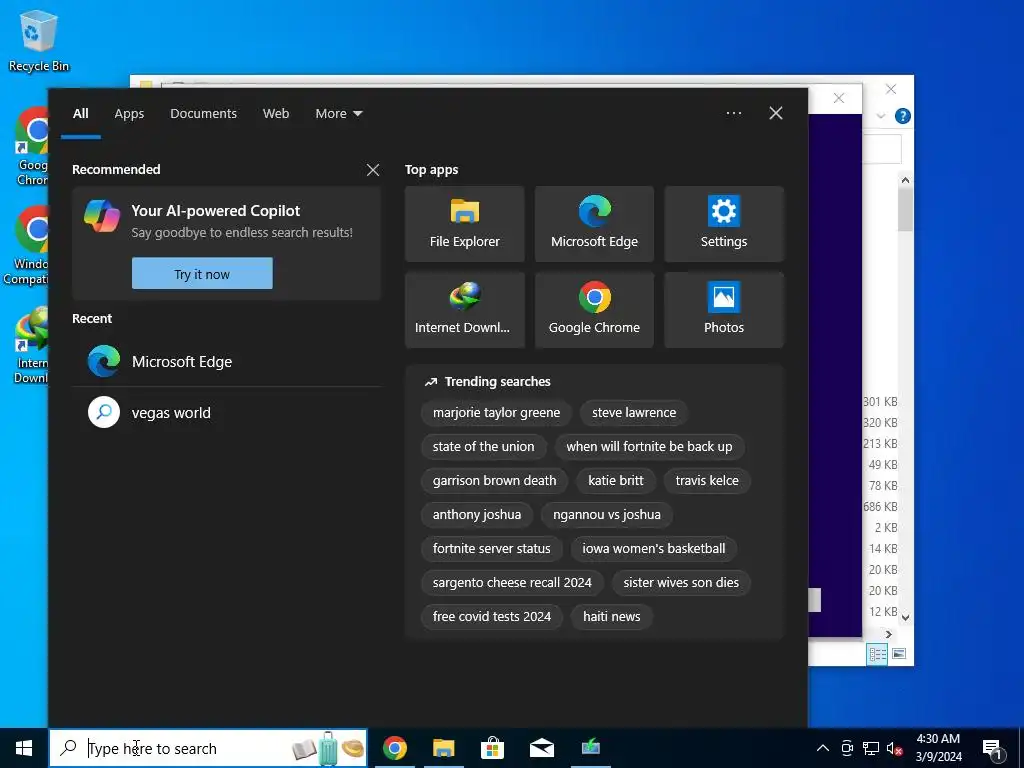The image size is (1024, 768).
Task: Switch File Explorer to large icons view
Action: pos(899,654)
